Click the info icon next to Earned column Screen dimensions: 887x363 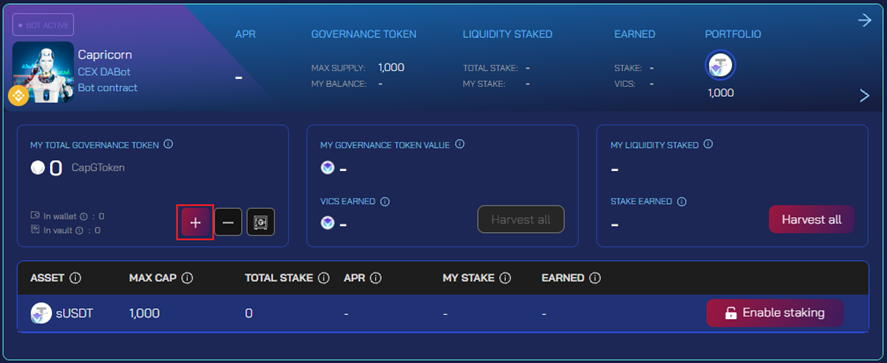595,278
